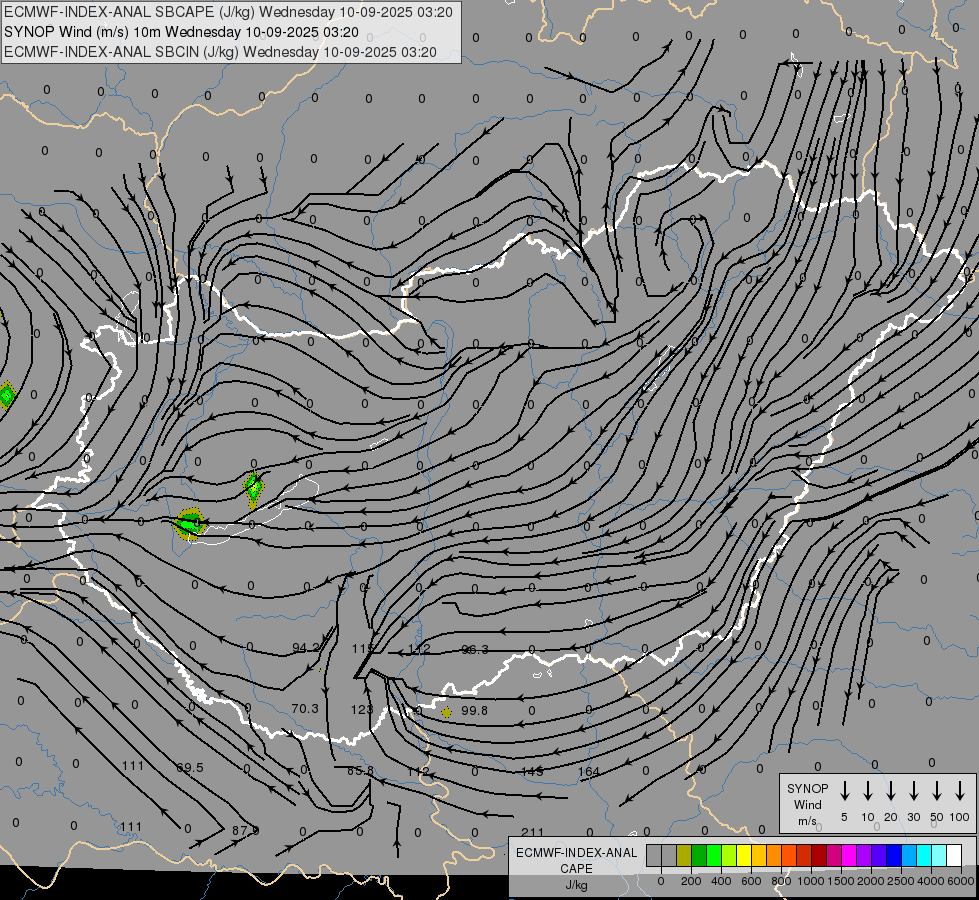The height and width of the screenshot is (900, 979).
Task: Click the wind arrow above the 10 label
Action: pos(867,790)
